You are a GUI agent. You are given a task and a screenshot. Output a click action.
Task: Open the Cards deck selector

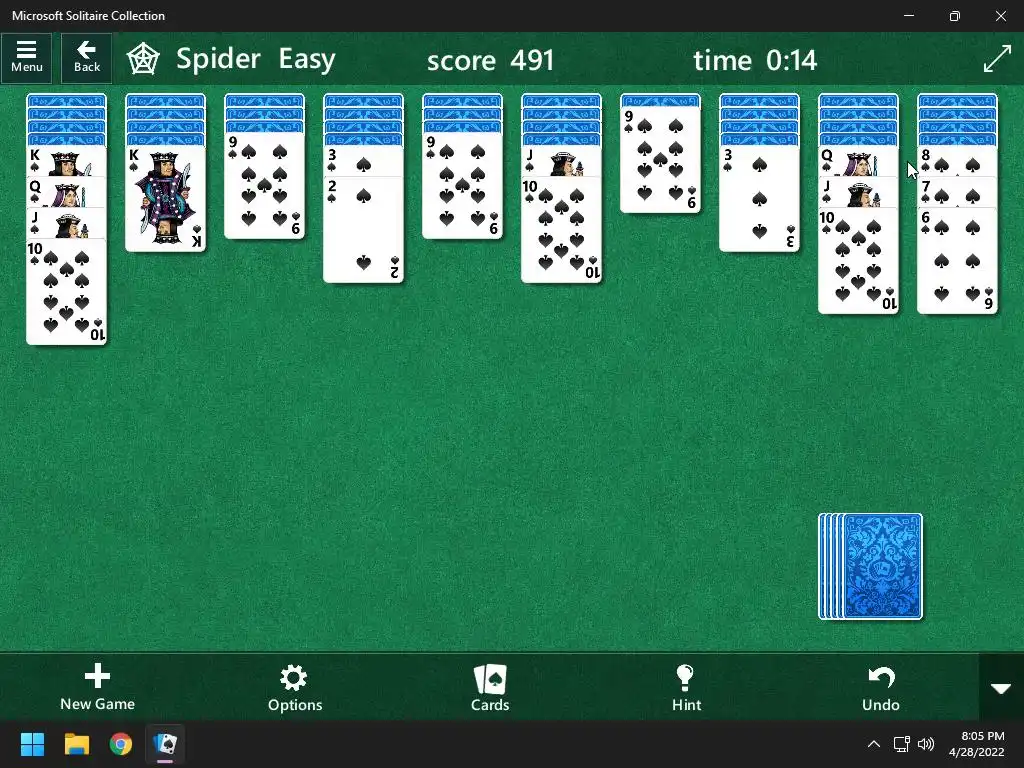pyautogui.click(x=490, y=688)
